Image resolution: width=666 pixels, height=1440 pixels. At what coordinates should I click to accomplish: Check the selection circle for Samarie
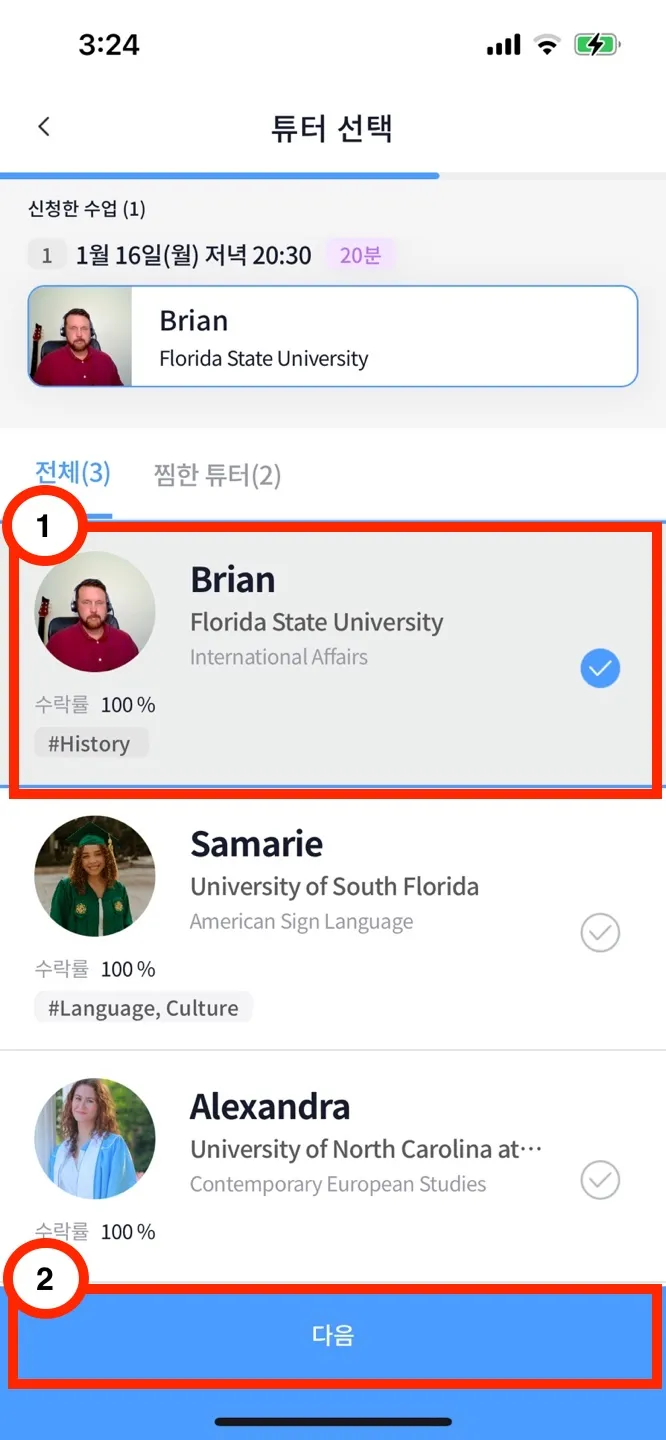point(600,933)
